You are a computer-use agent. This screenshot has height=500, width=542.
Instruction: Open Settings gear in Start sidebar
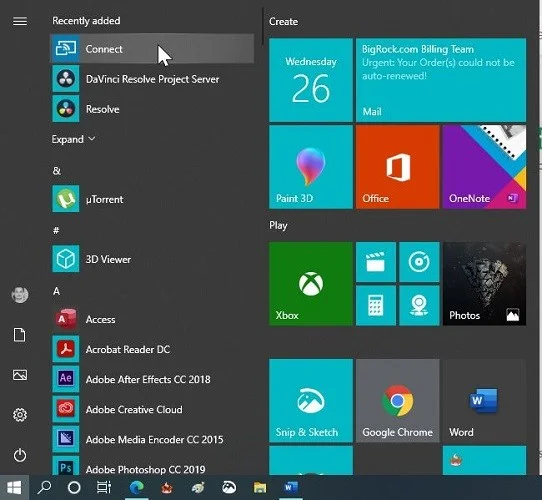tap(20, 415)
